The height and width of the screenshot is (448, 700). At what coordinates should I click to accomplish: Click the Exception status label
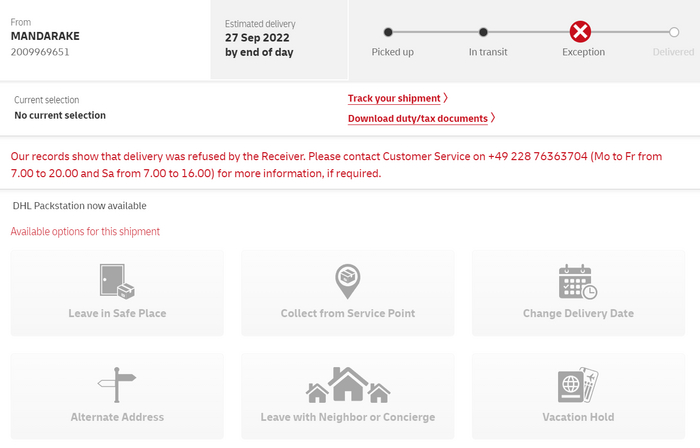[x=583, y=52]
